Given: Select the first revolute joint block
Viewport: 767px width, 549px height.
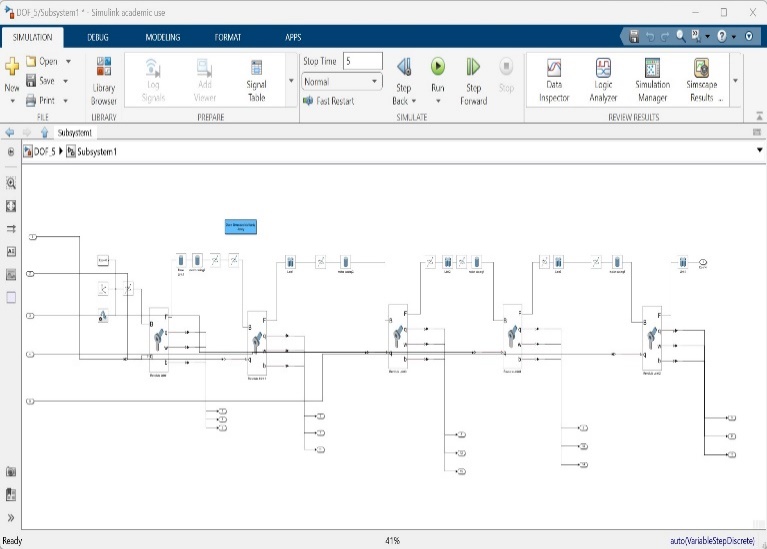Looking at the screenshot, I should (x=158, y=340).
